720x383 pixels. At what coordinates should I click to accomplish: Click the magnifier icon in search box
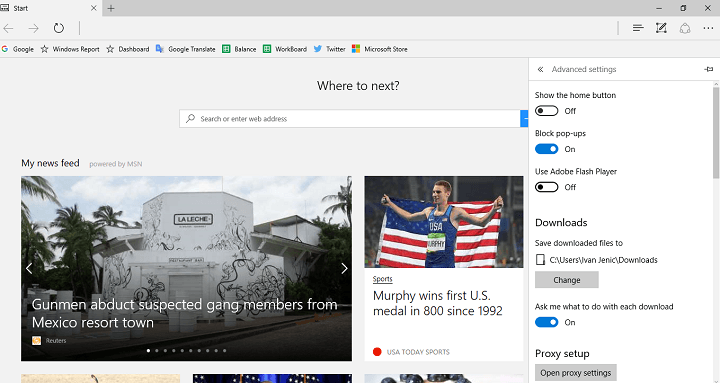point(190,118)
